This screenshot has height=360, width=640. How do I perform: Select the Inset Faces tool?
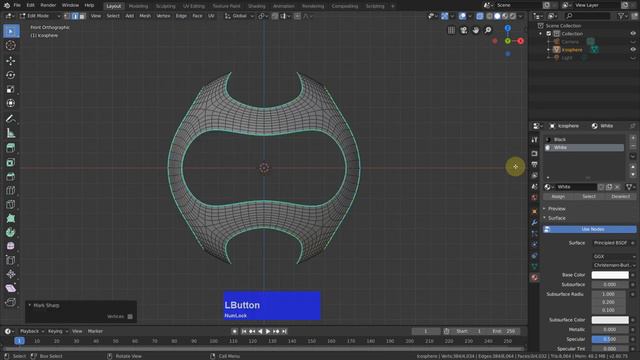11,162
